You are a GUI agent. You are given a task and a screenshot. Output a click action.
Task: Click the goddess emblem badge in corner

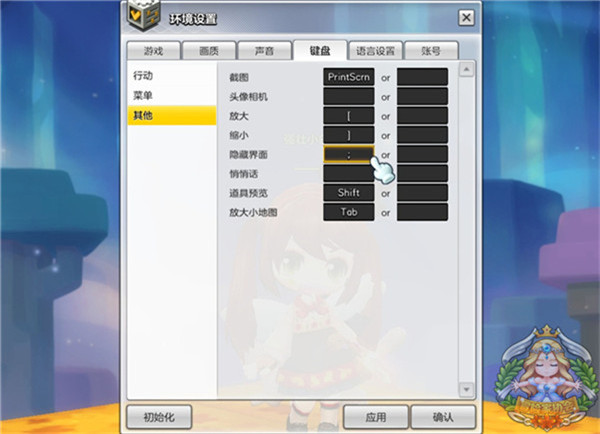click(x=547, y=379)
